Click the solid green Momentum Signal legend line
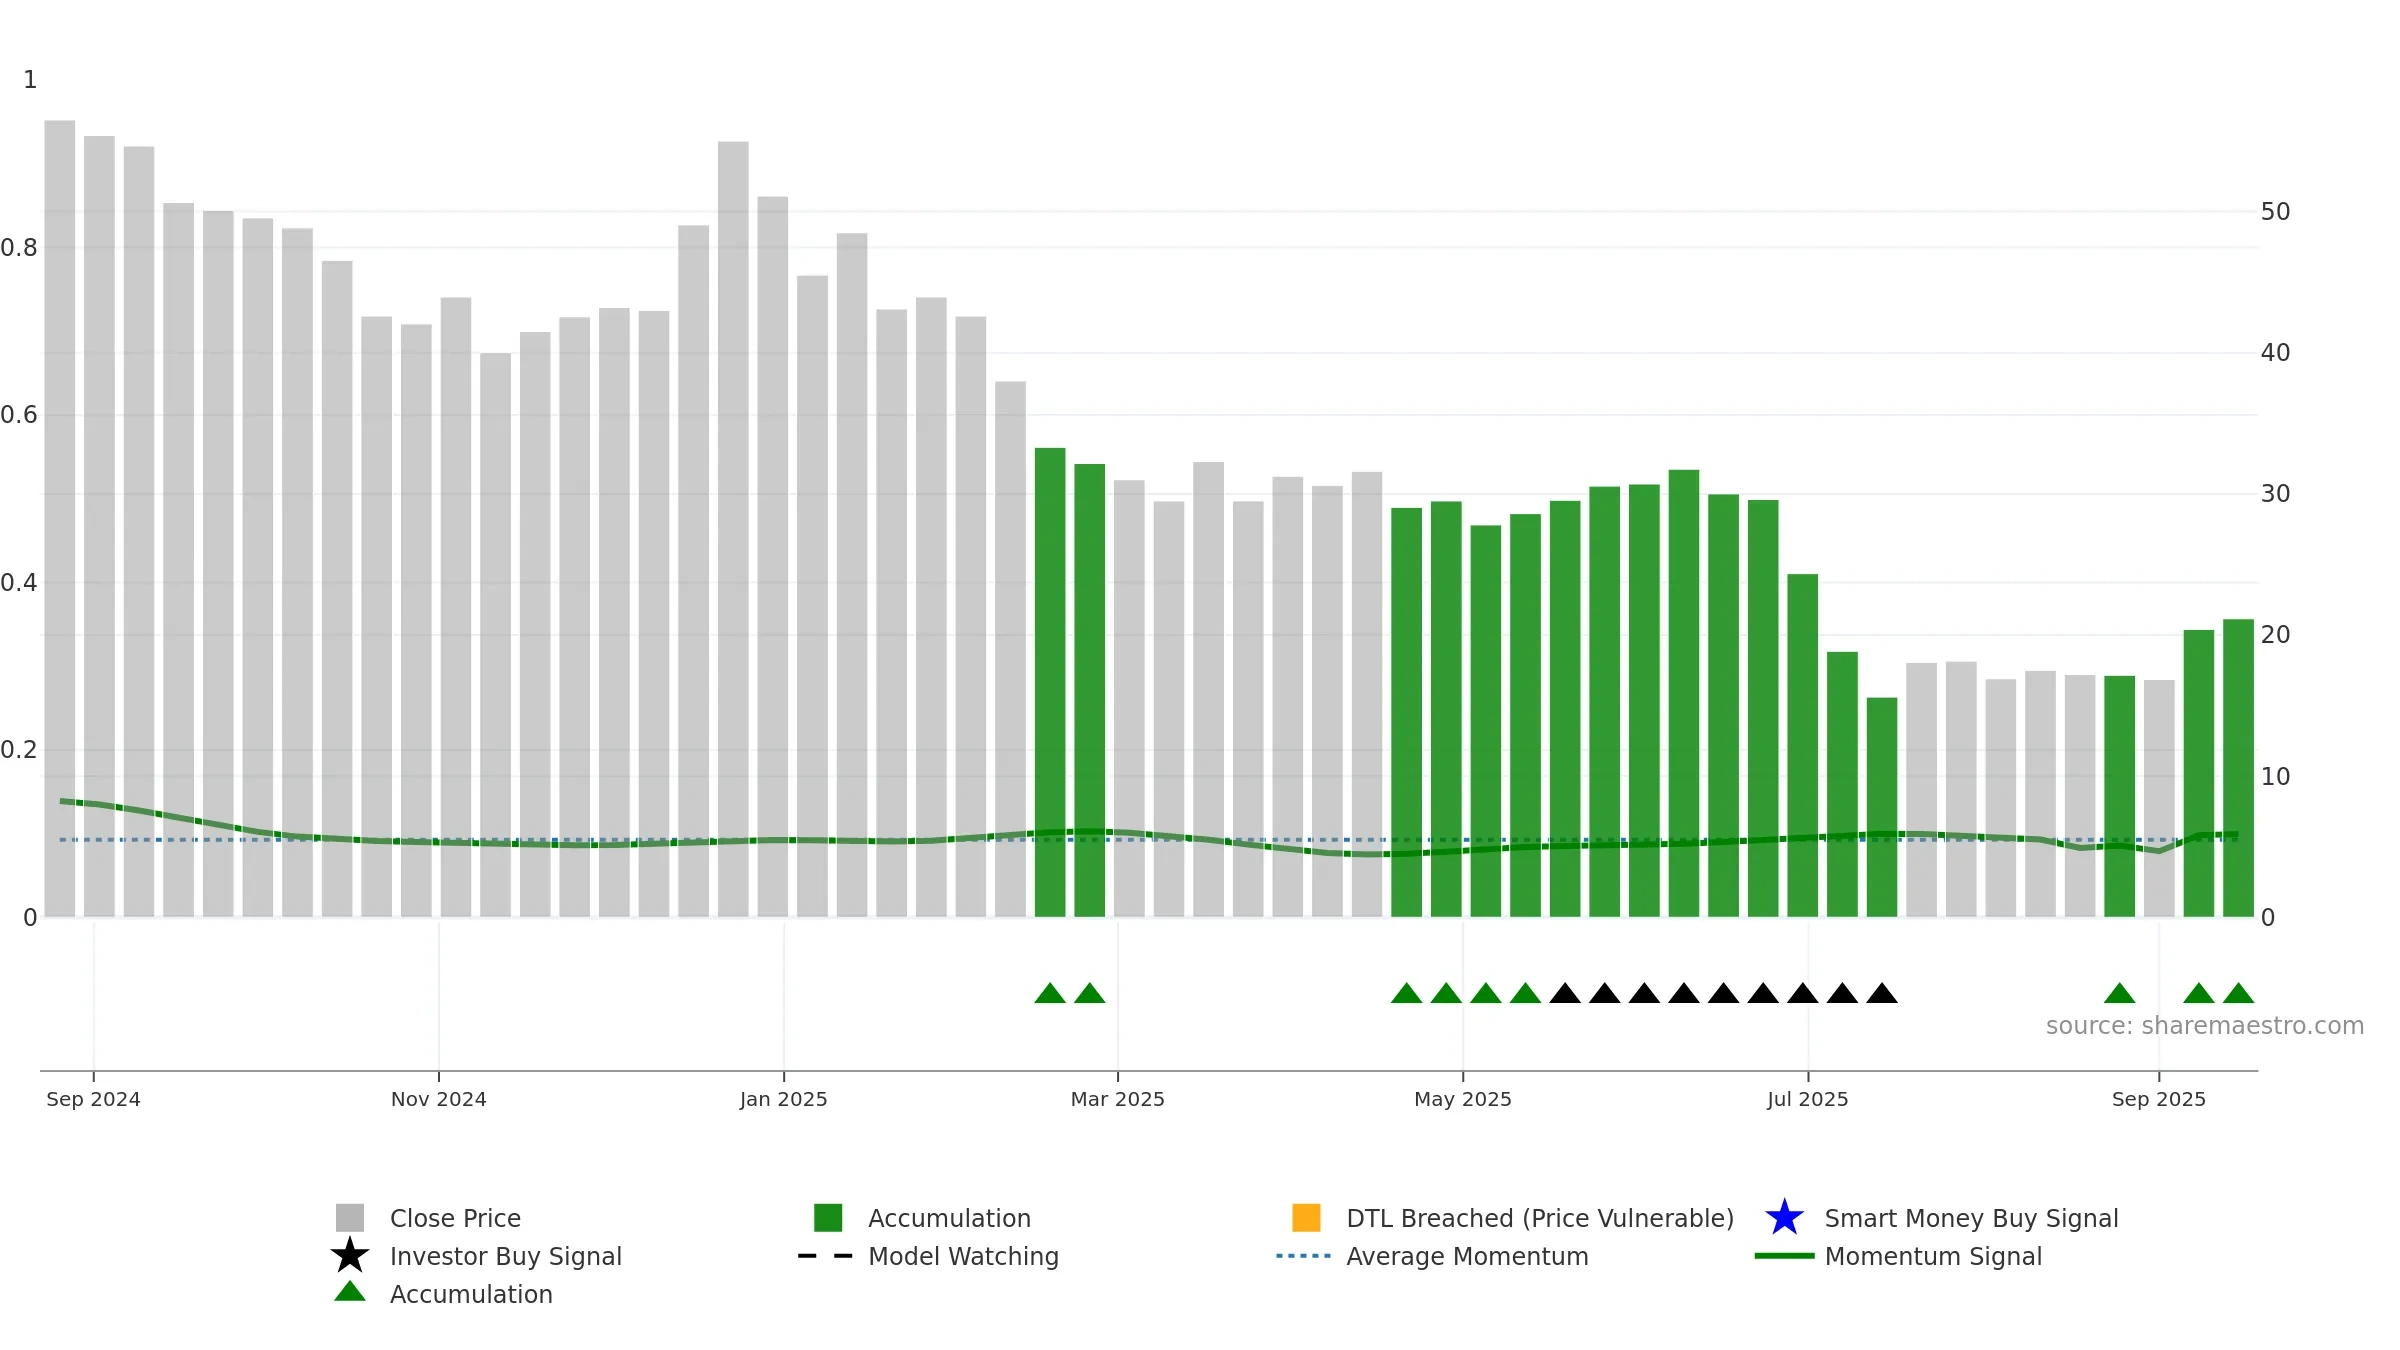Screen dimensions: 2400x1350 coord(1784,1256)
